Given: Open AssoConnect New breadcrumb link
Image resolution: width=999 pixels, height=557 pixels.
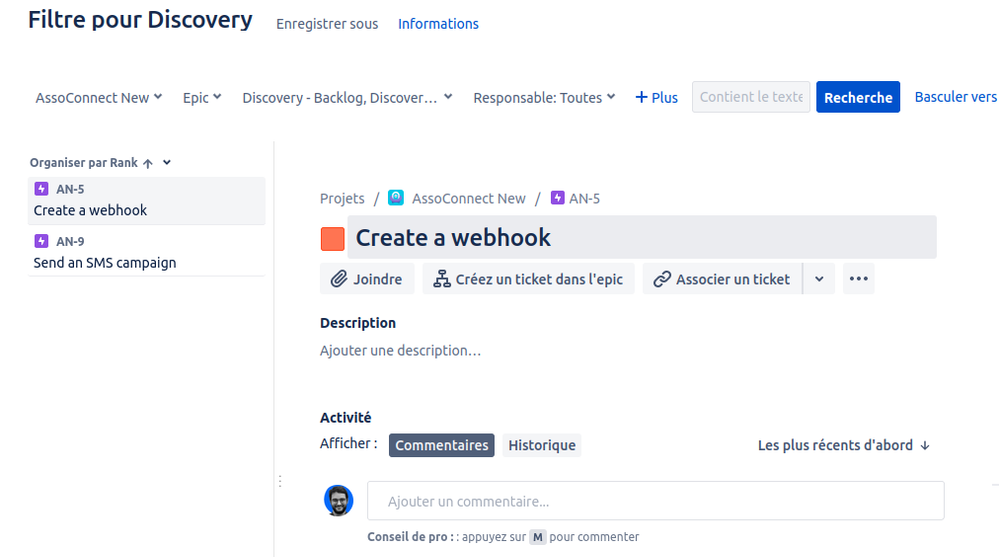Looking at the screenshot, I should 468,198.
